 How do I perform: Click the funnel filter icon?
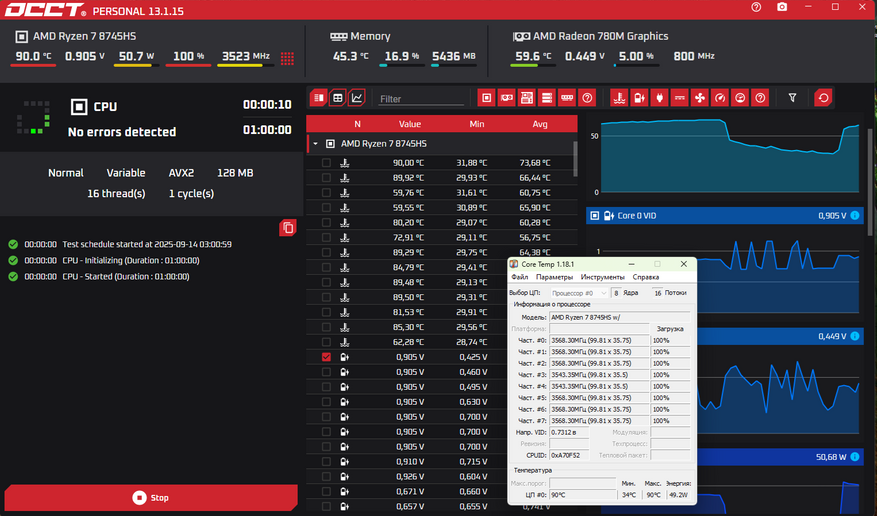click(x=793, y=98)
